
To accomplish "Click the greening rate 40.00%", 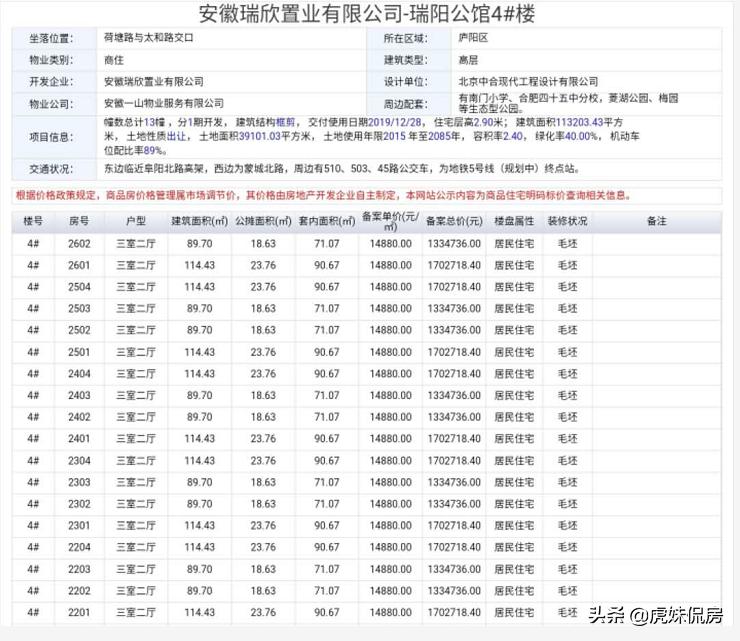I will pos(581,136).
